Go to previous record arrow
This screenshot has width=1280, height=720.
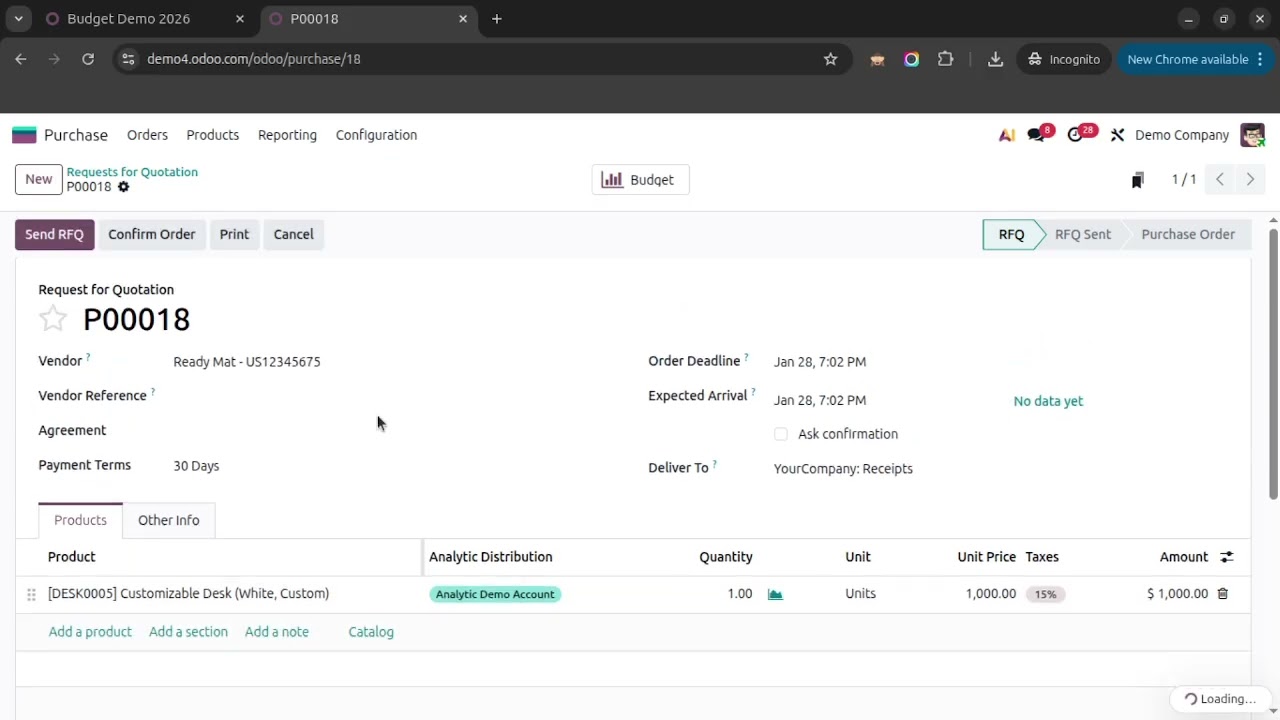(1220, 180)
